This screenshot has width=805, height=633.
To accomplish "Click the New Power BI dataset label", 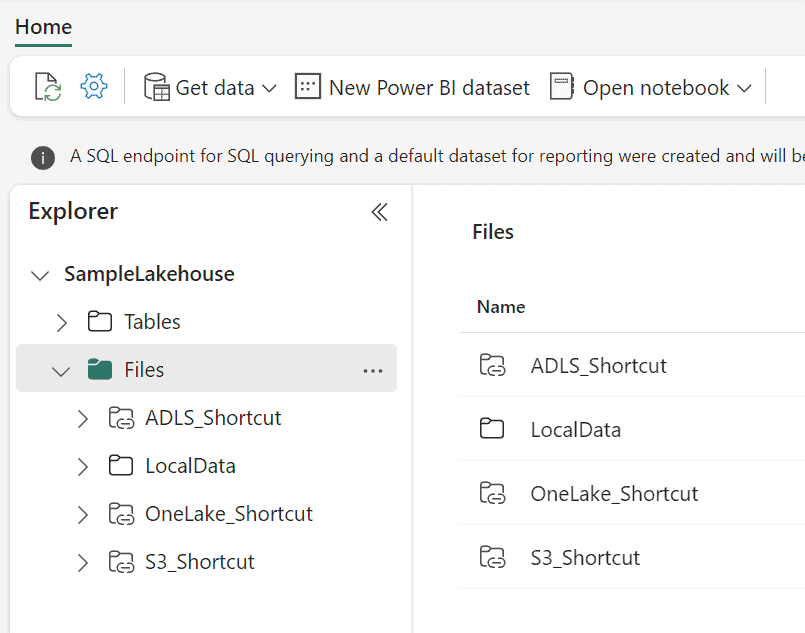I will (x=429, y=88).
